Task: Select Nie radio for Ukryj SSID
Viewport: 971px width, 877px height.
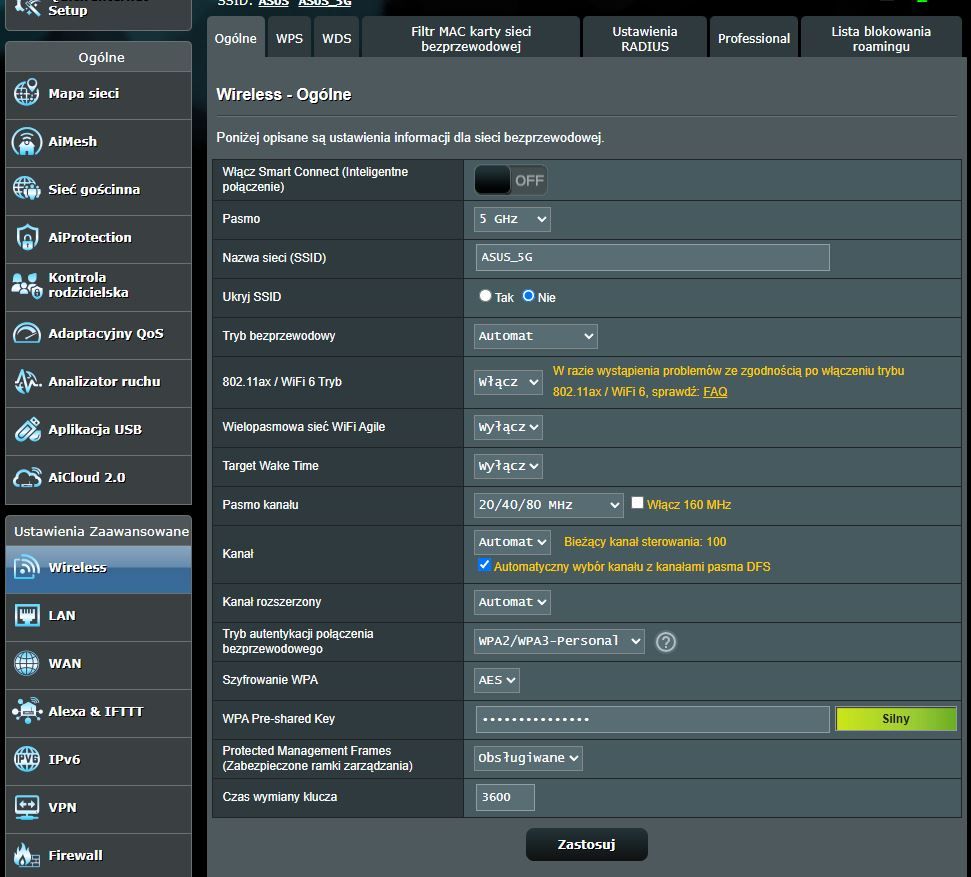Action: [x=528, y=296]
